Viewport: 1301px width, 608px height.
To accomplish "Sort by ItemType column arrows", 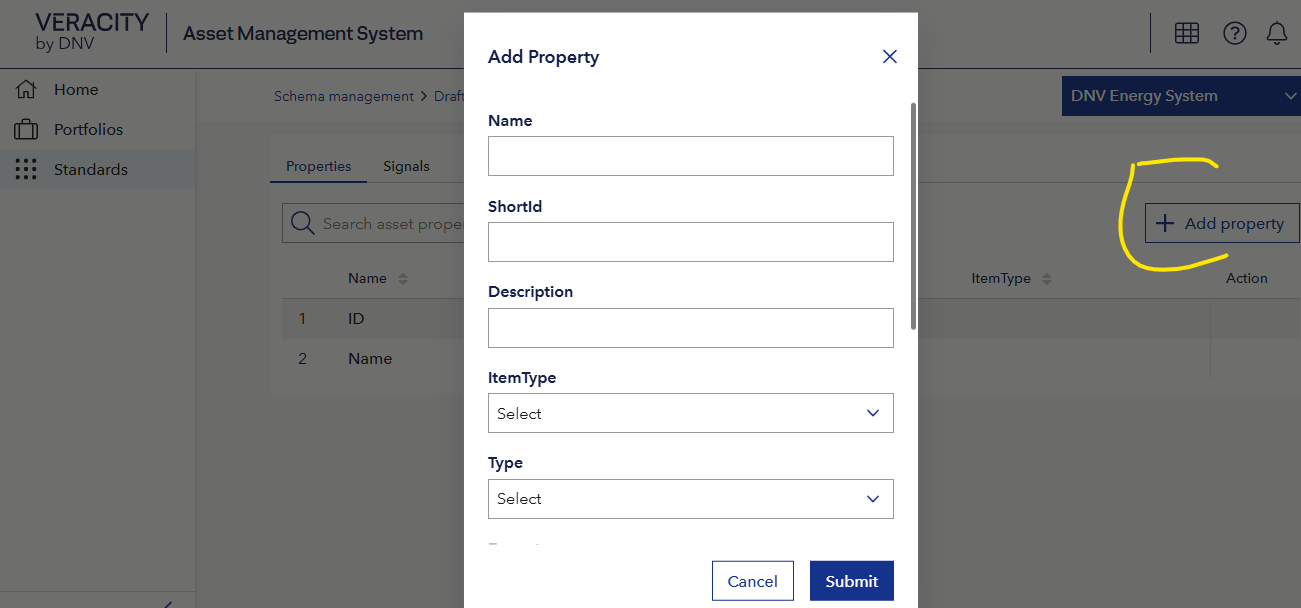I will point(1047,279).
